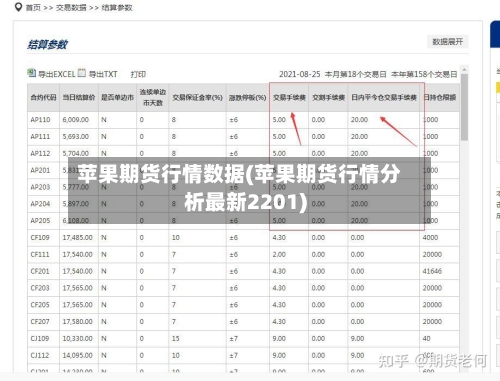Screen dimensions: 500x381
Task: Click the 导出TXT link
Action: pos(103,74)
